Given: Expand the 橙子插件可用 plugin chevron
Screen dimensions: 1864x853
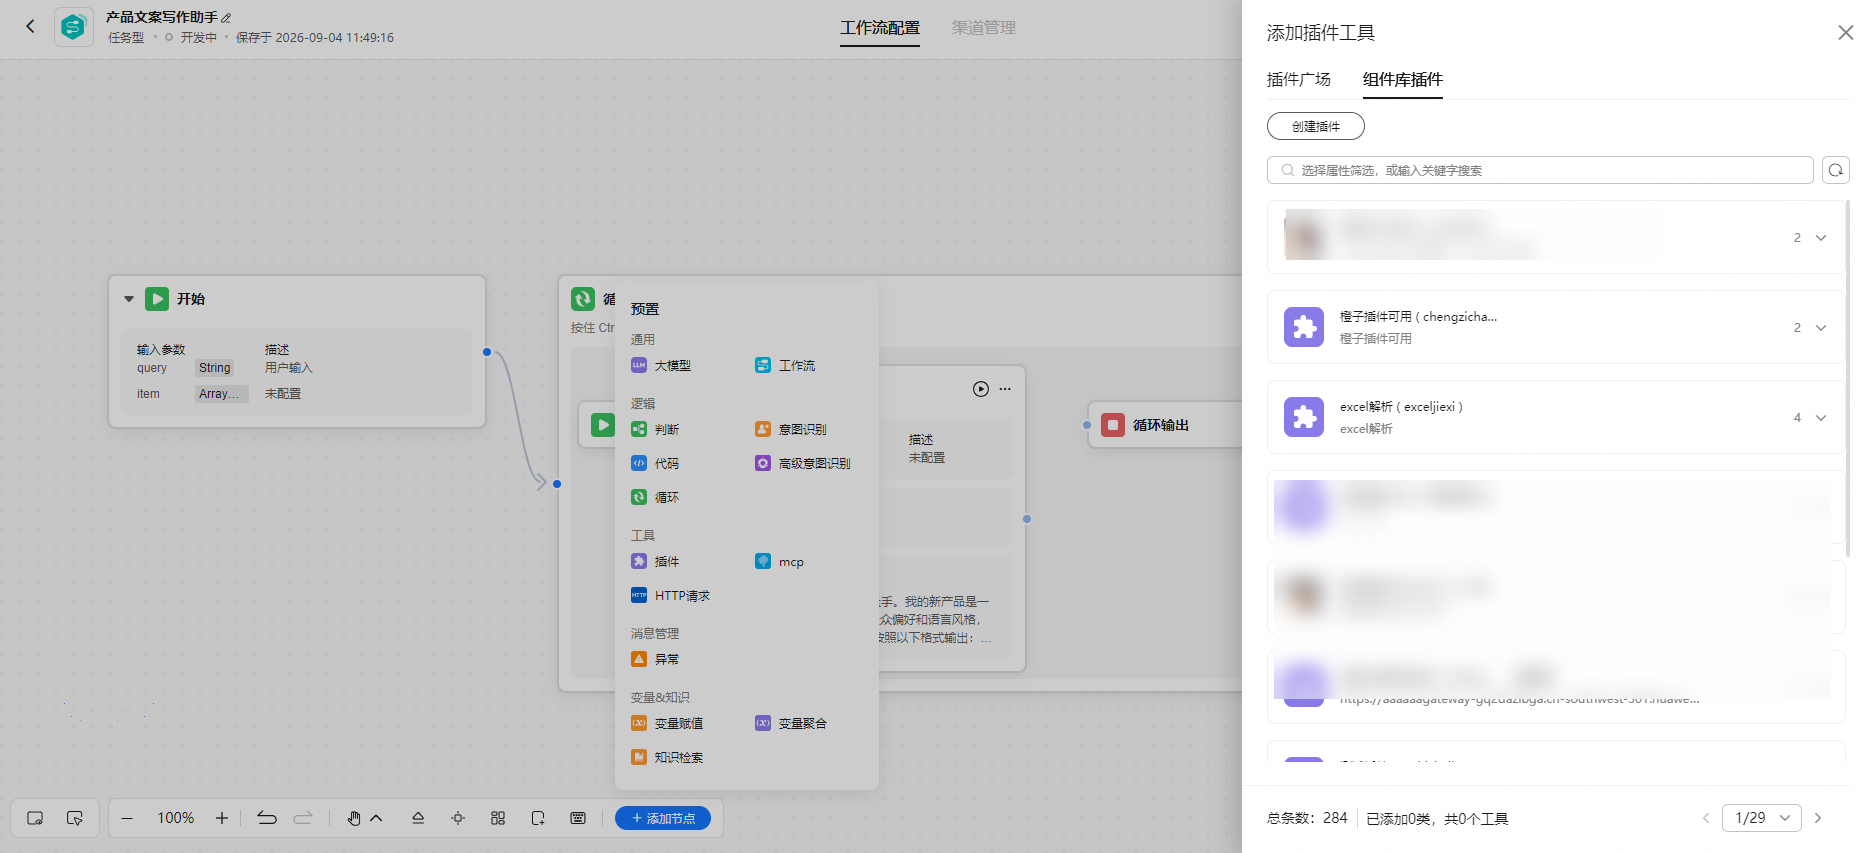Looking at the screenshot, I should pos(1821,327).
